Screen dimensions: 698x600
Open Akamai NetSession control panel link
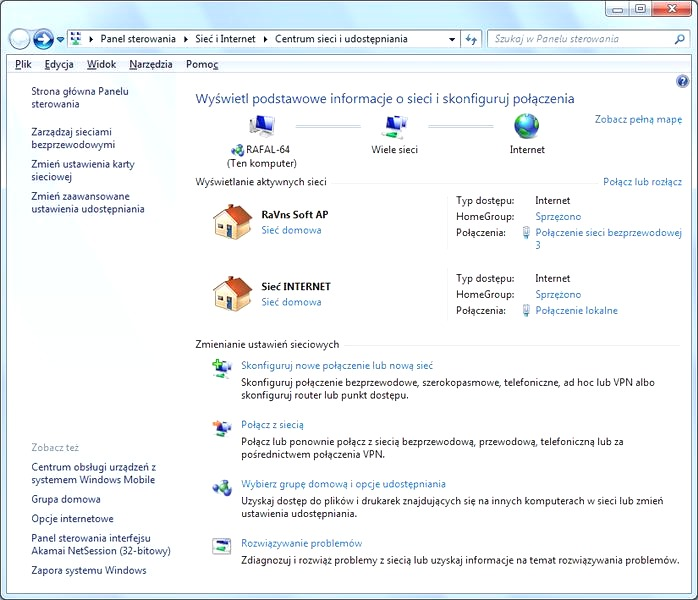(101, 544)
